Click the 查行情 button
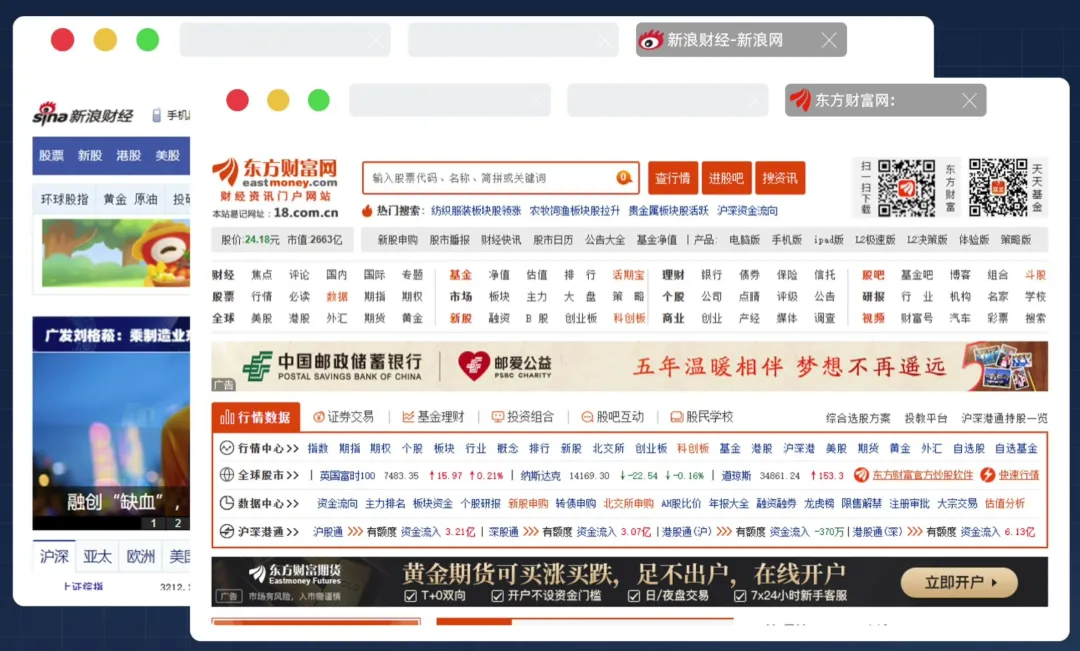Viewport: 1080px width, 651px height. tap(673, 178)
